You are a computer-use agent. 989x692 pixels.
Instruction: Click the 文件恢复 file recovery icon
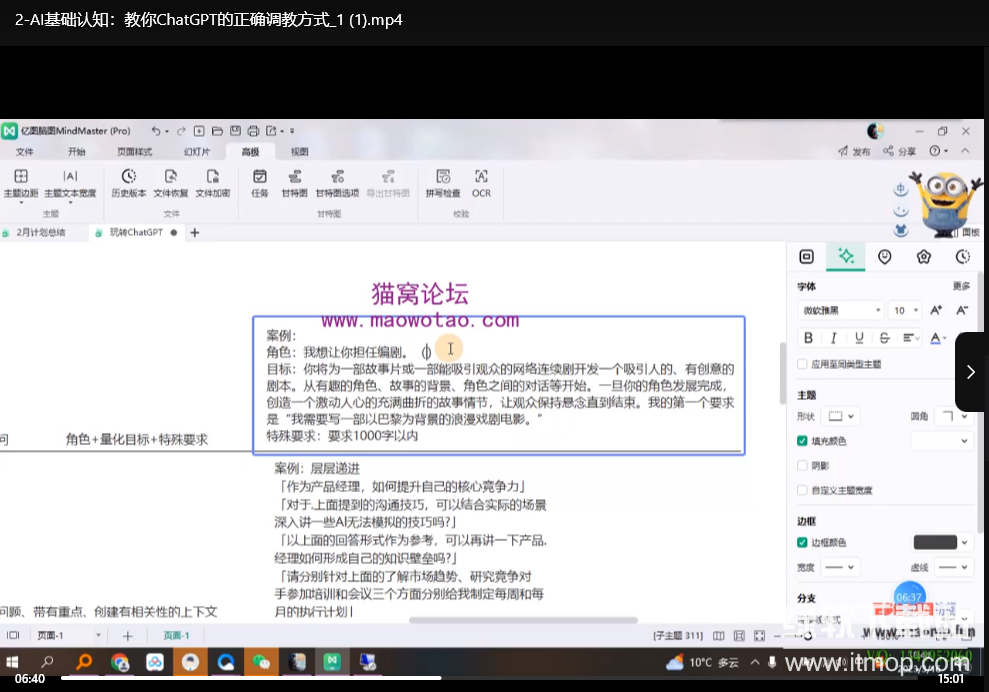coord(171,182)
